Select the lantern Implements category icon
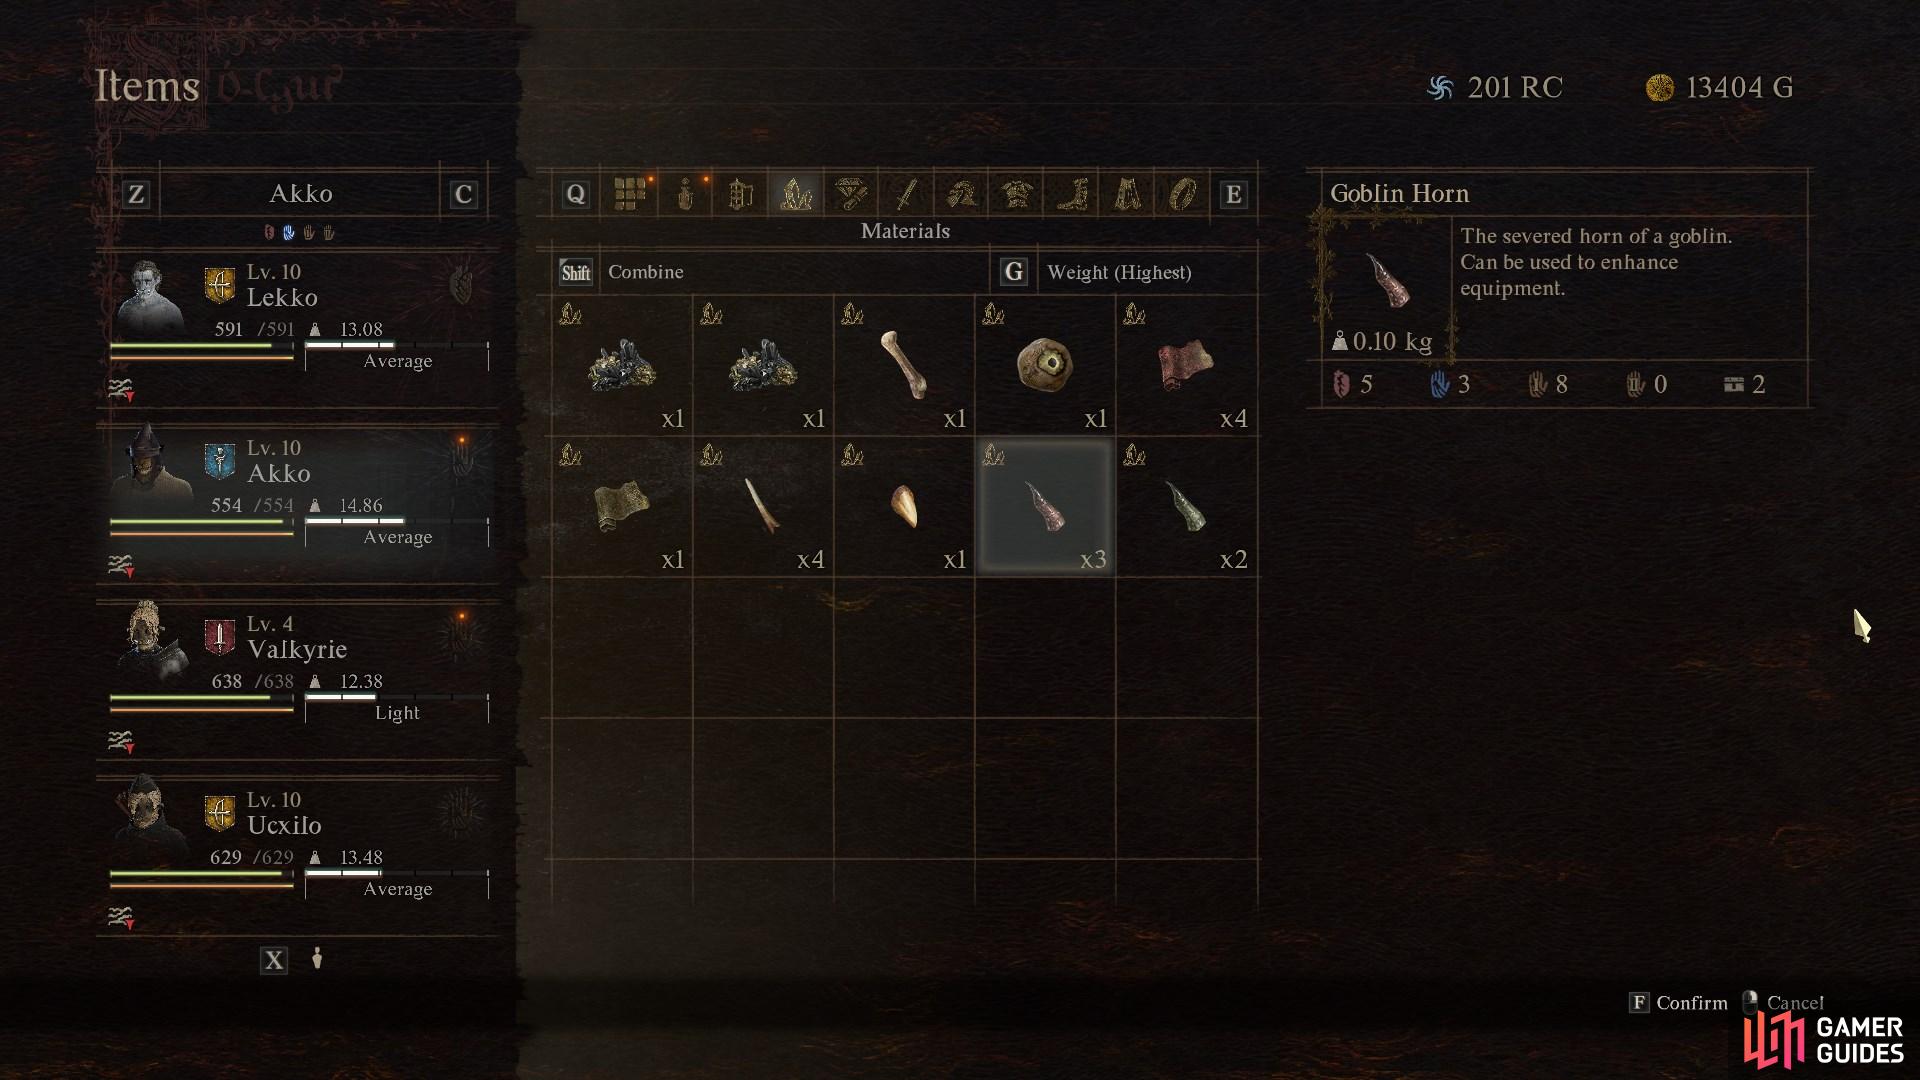Viewport: 1920px width, 1080px height. click(x=740, y=194)
